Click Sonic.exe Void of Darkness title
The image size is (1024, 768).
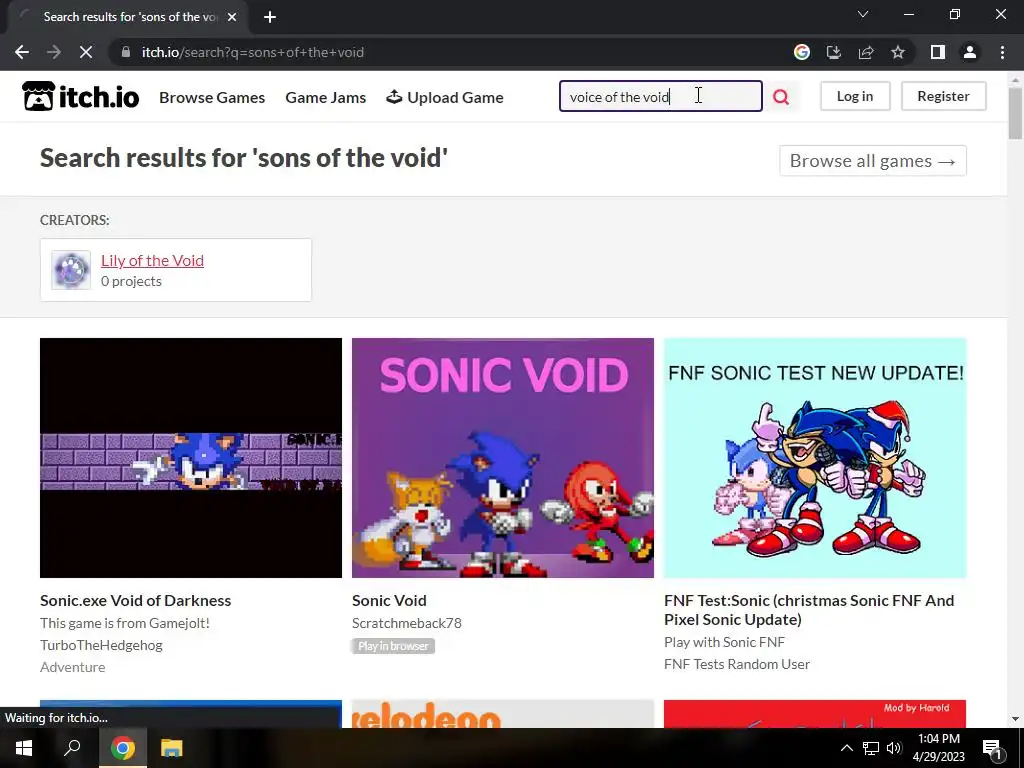point(135,600)
